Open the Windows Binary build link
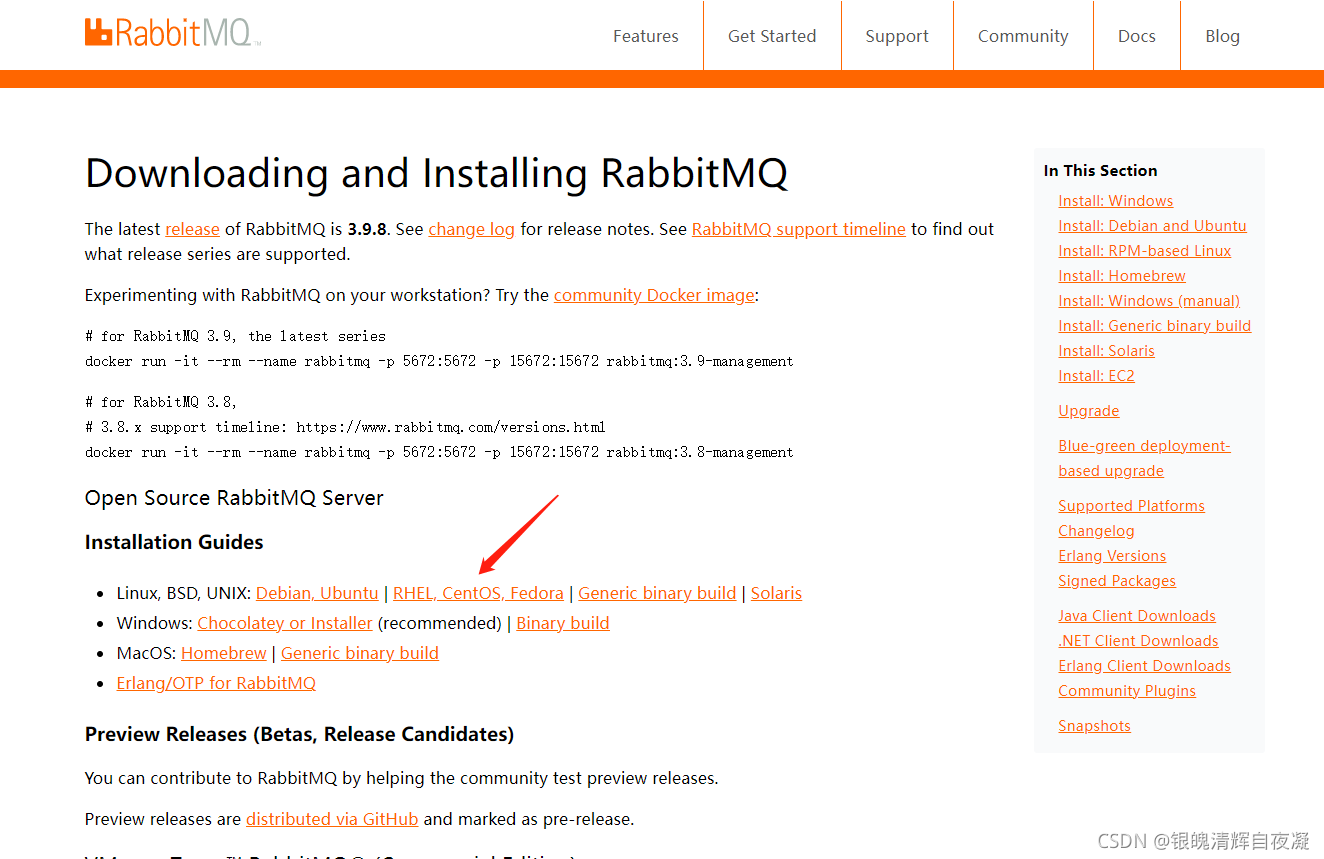Image resolution: width=1324 pixels, height=859 pixels. 563,623
